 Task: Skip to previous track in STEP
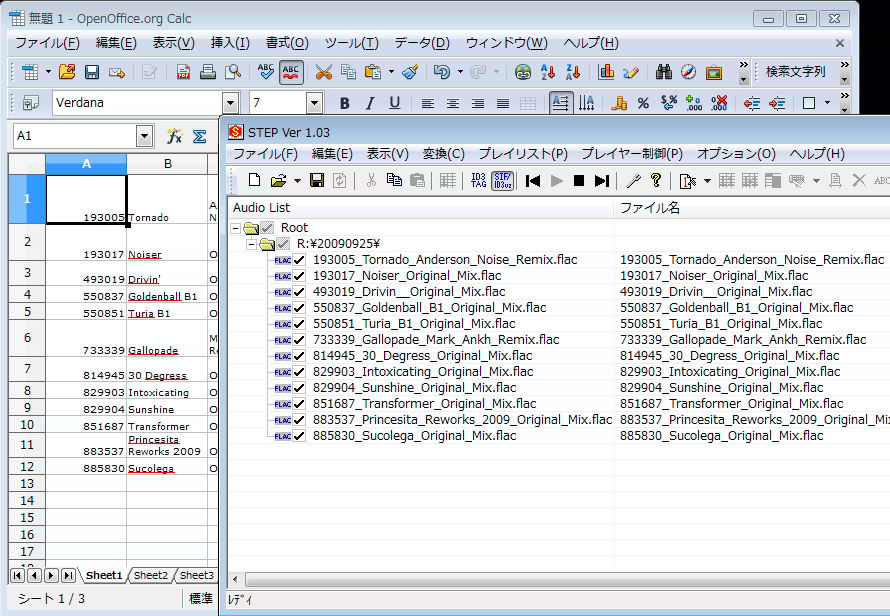point(532,181)
